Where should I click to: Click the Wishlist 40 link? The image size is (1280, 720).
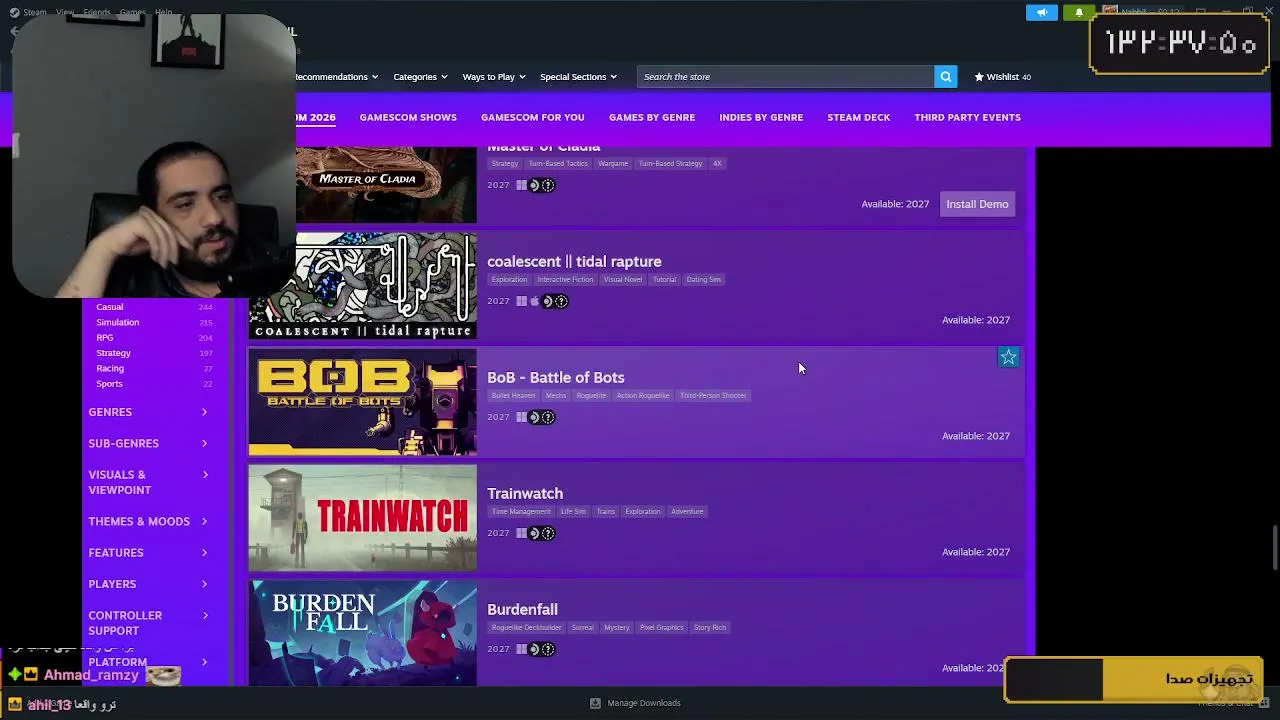click(1003, 77)
